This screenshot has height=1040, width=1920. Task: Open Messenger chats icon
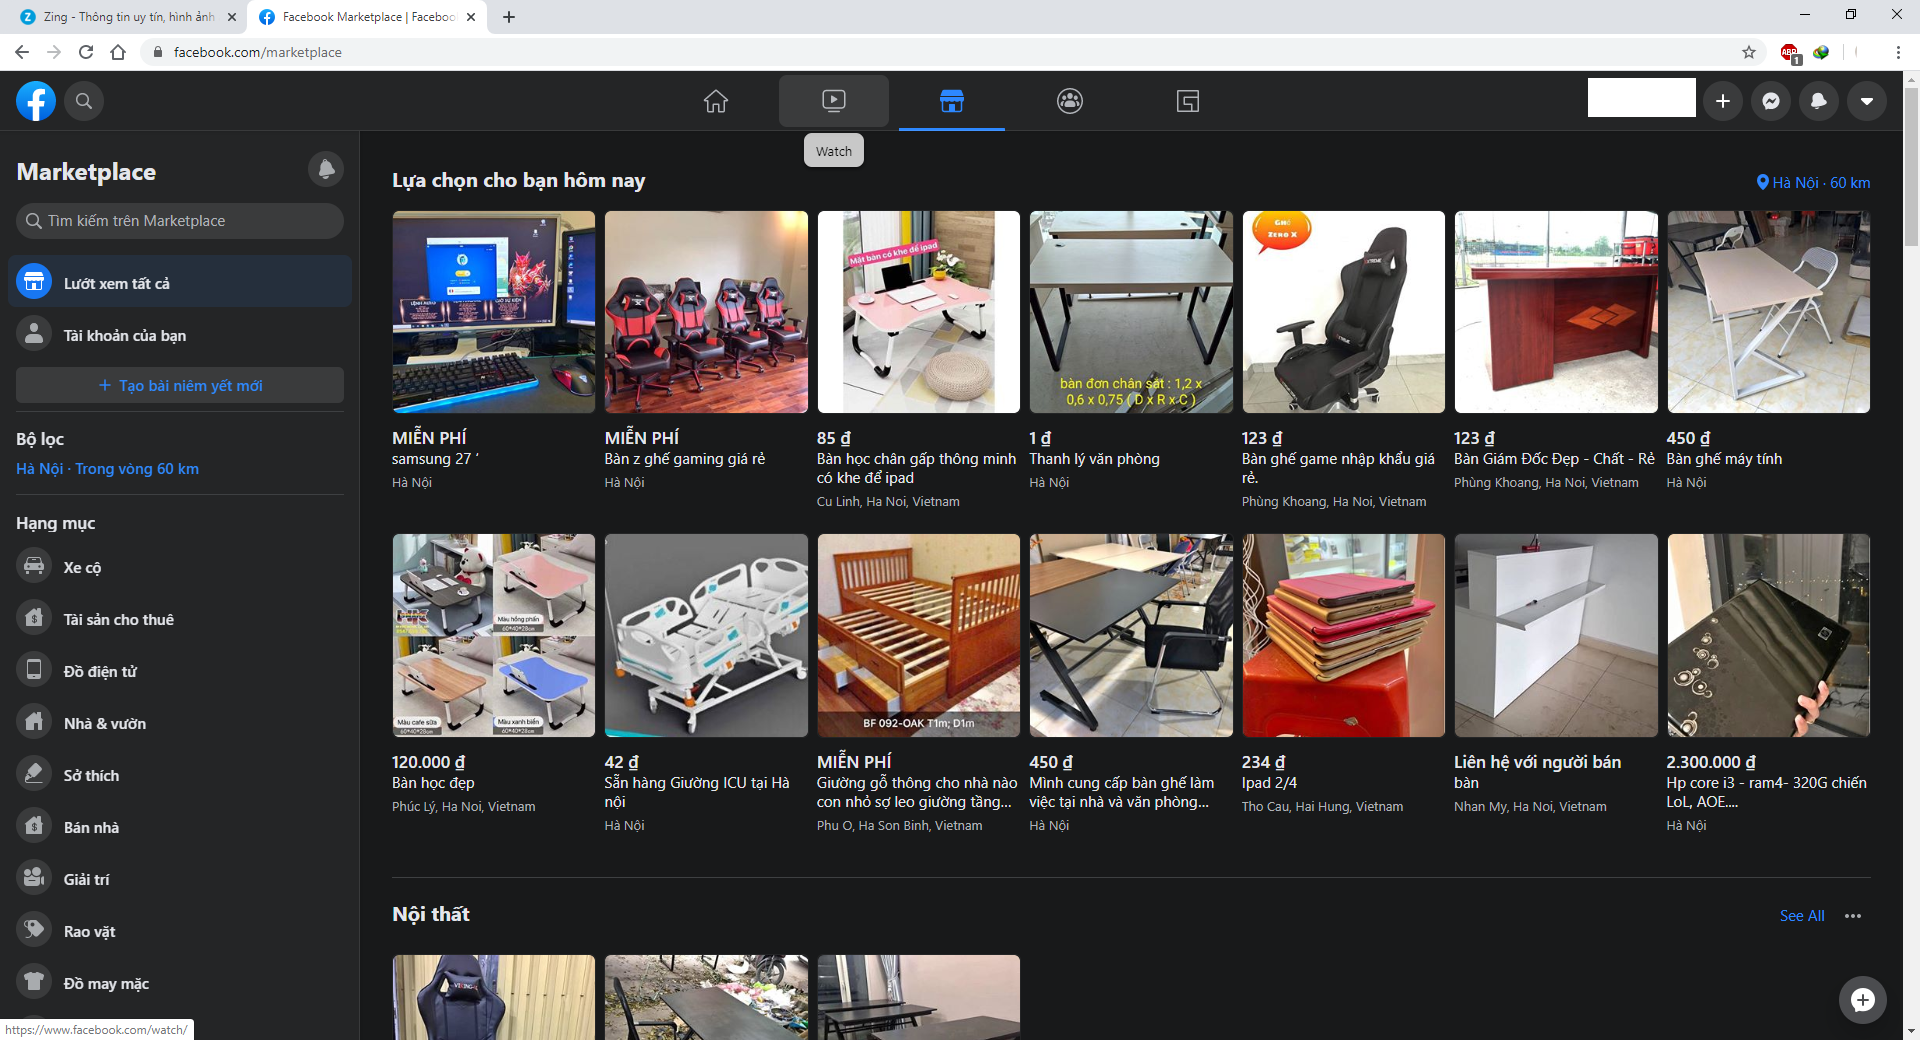(1771, 101)
